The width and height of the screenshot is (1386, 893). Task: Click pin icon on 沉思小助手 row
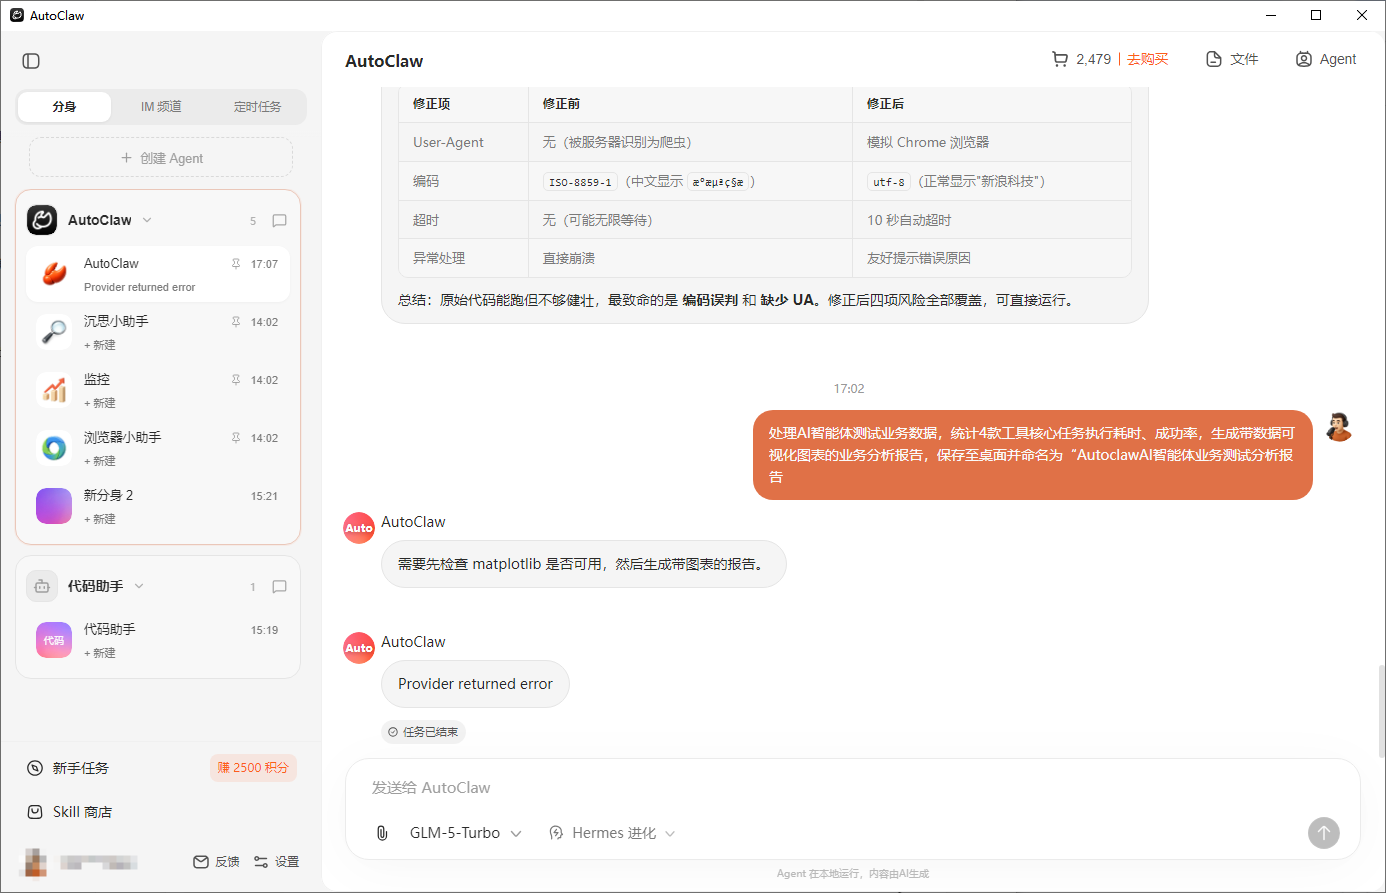pyautogui.click(x=236, y=322)
